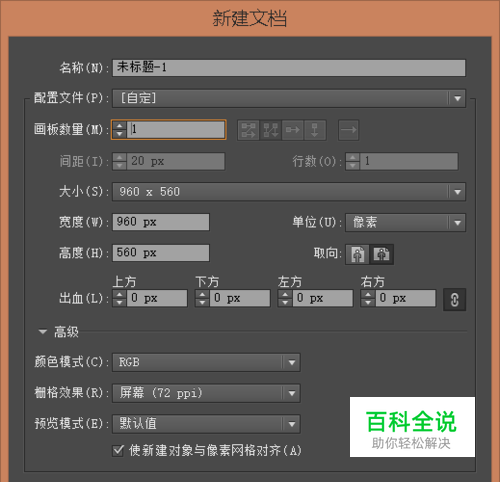Decrease 下方 bleed with down arrow
Image resolution: width=500 pixels, height=482 pixels.
pyautogui.click(x=202, y=302)
